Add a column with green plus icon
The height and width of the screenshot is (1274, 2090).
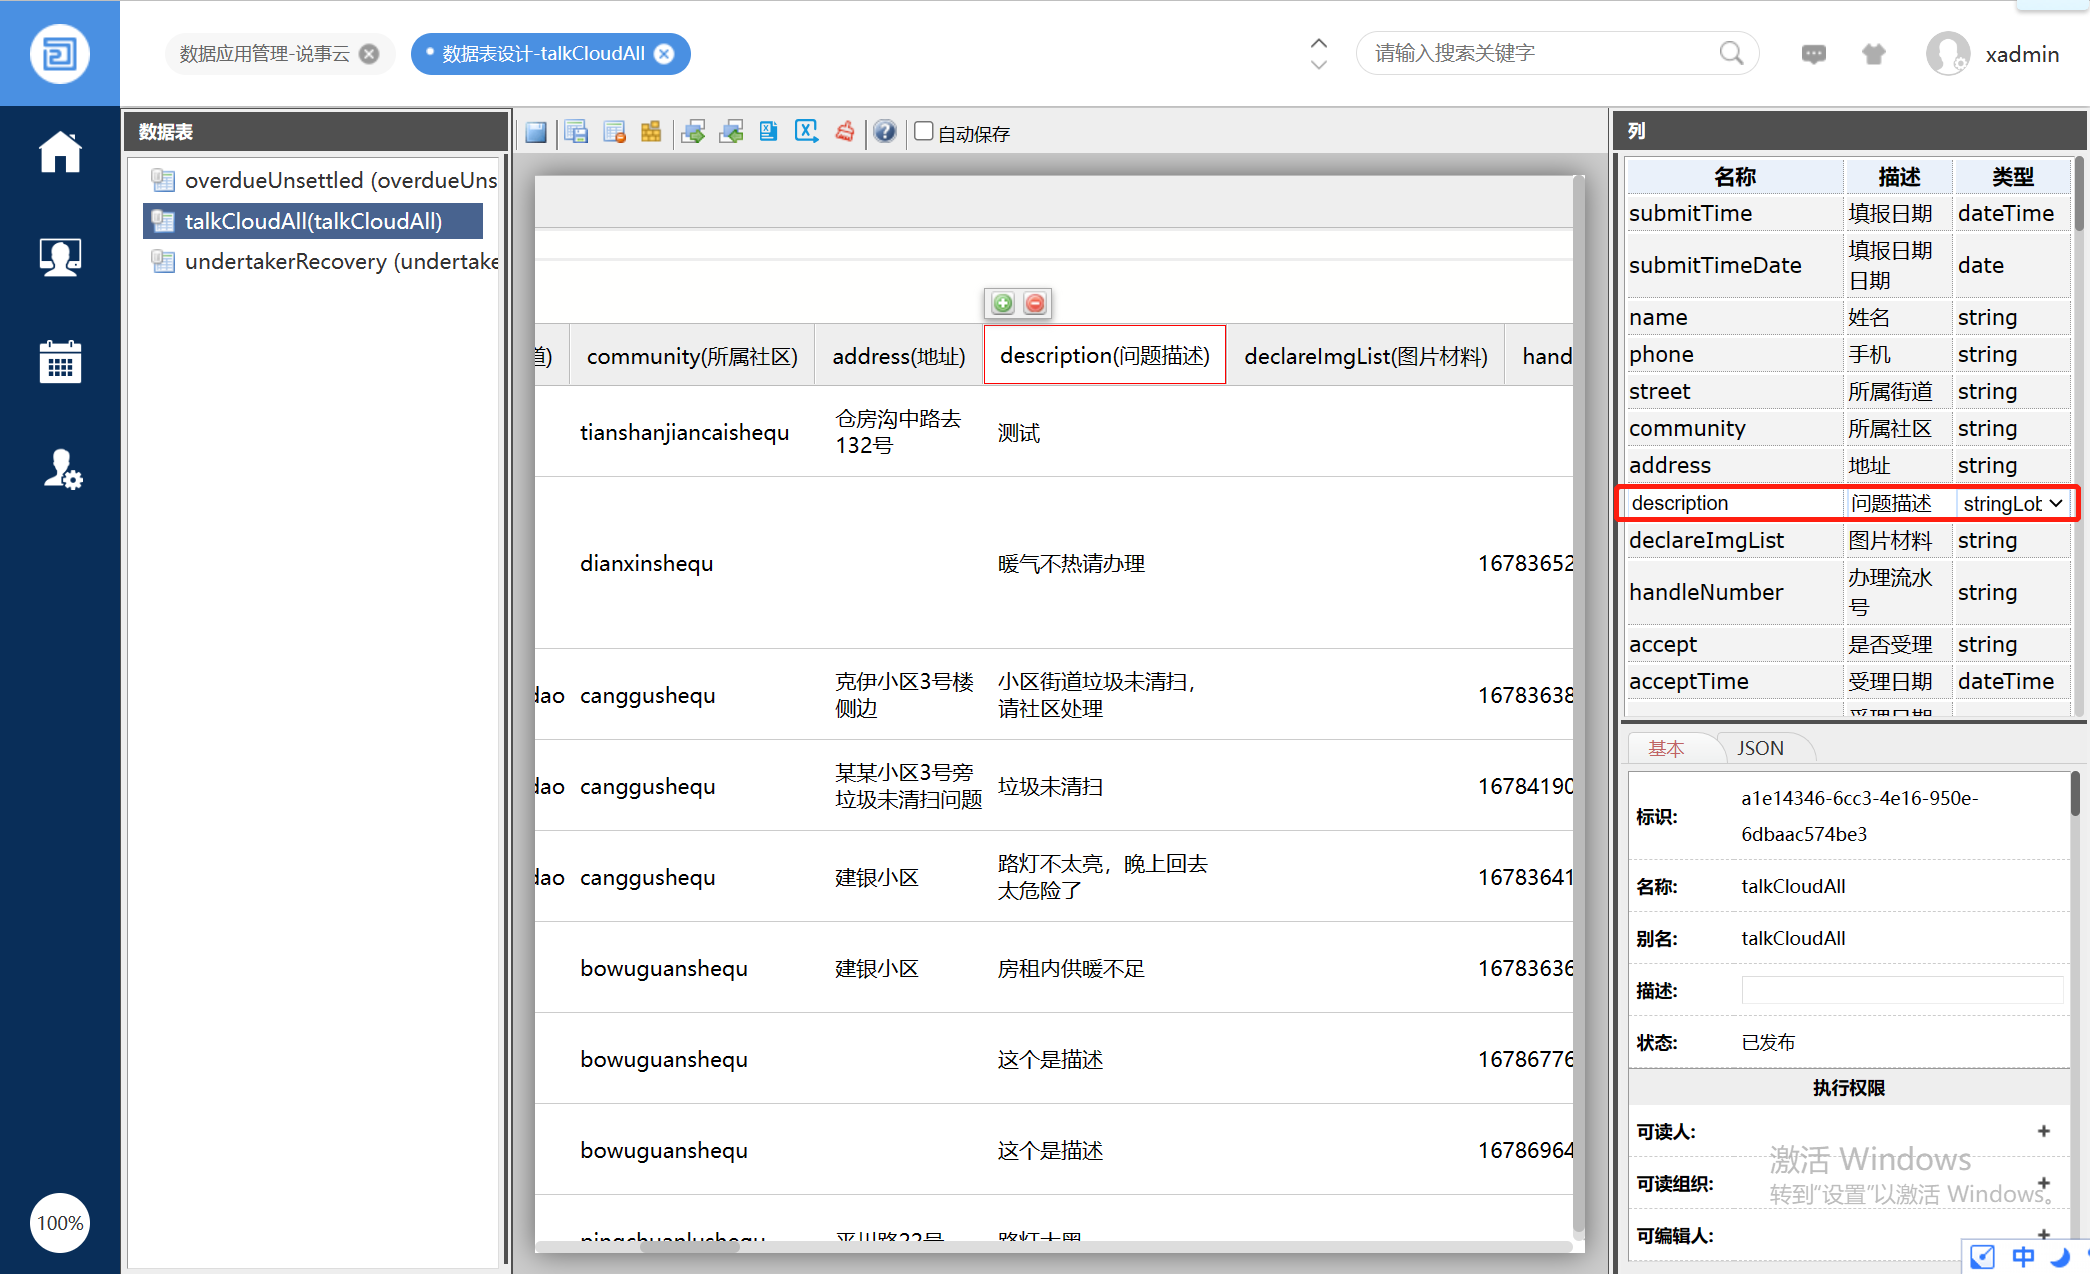[1003, 303]
